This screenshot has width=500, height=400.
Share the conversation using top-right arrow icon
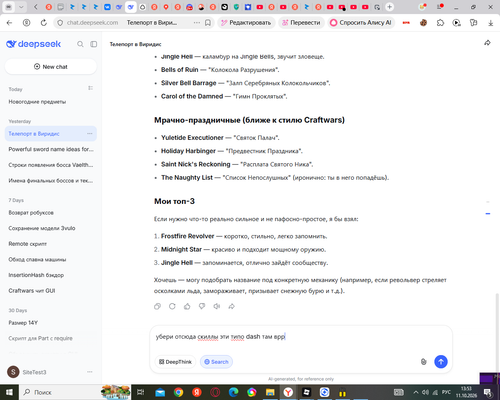[x=487, y=43]
